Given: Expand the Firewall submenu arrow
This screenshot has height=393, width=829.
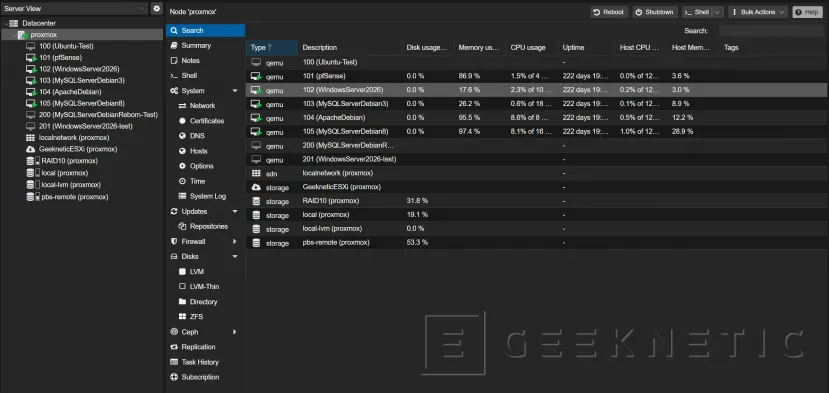Looking at the screenshot, I should point(235,242).
